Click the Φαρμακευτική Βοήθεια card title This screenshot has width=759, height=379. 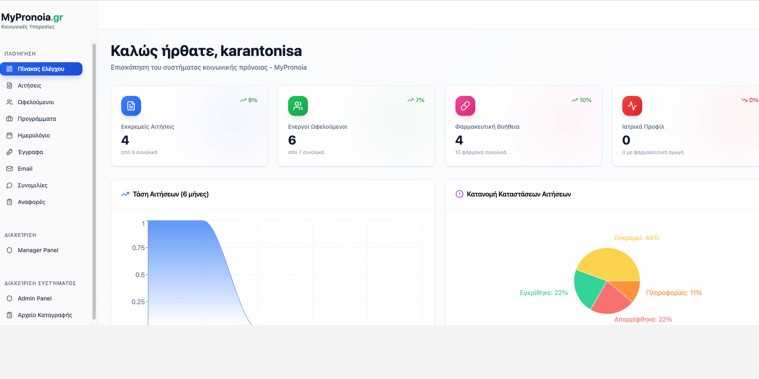pyautogui.click(x=487, y=127)
